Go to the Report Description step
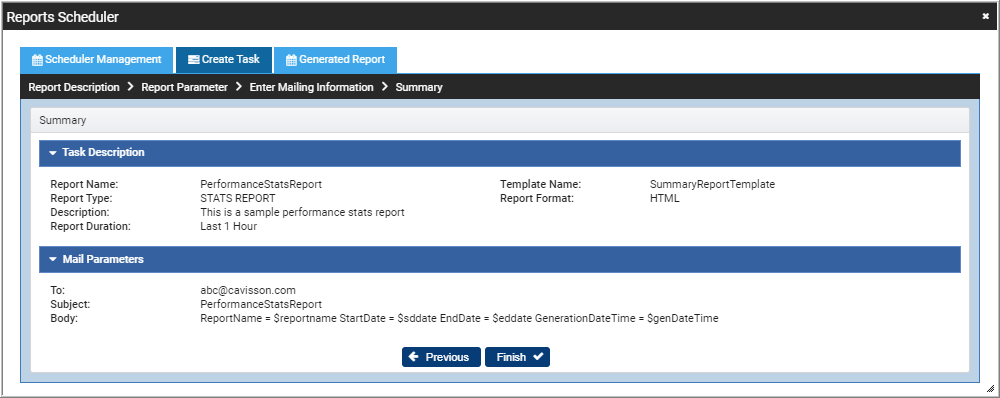 [74, 87]
